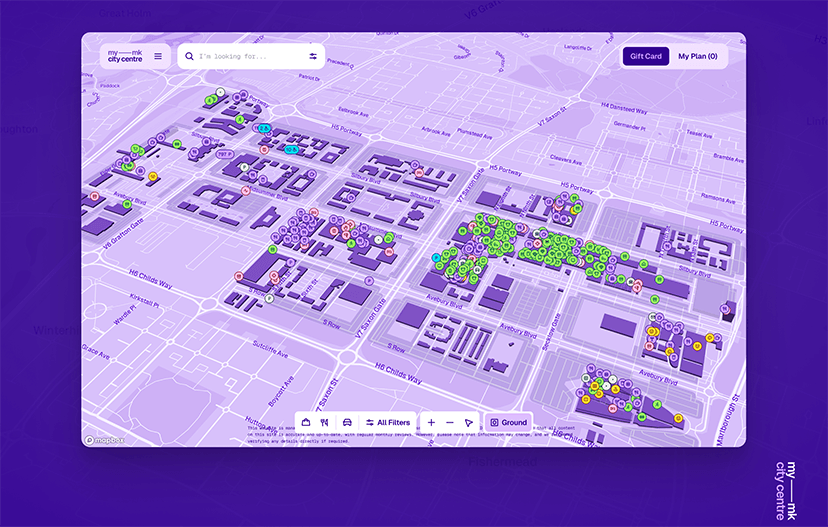
Task: Click the locate-me arrow icon
Action: [x=468, y=422]
